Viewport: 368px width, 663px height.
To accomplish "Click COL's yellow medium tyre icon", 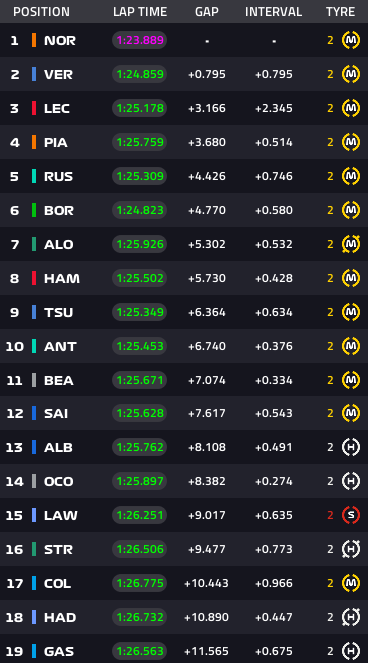I will [x=351, y=583].
